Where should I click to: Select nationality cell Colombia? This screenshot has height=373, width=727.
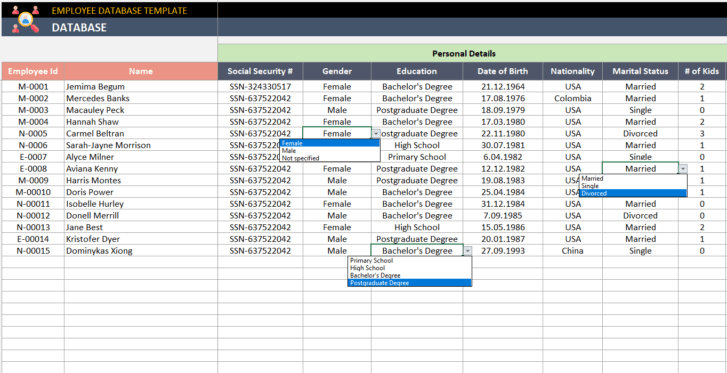573,98
